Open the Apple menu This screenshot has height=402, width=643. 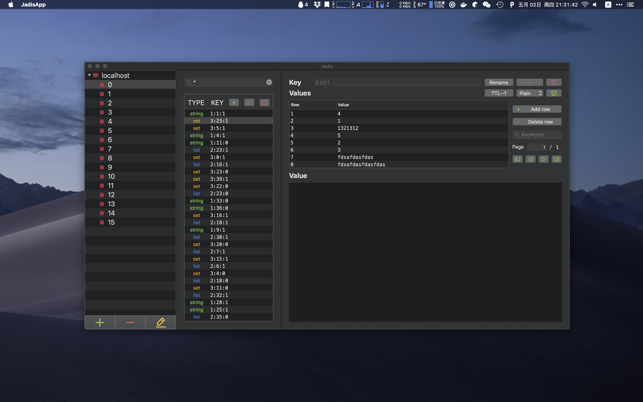tap(11, 5)
